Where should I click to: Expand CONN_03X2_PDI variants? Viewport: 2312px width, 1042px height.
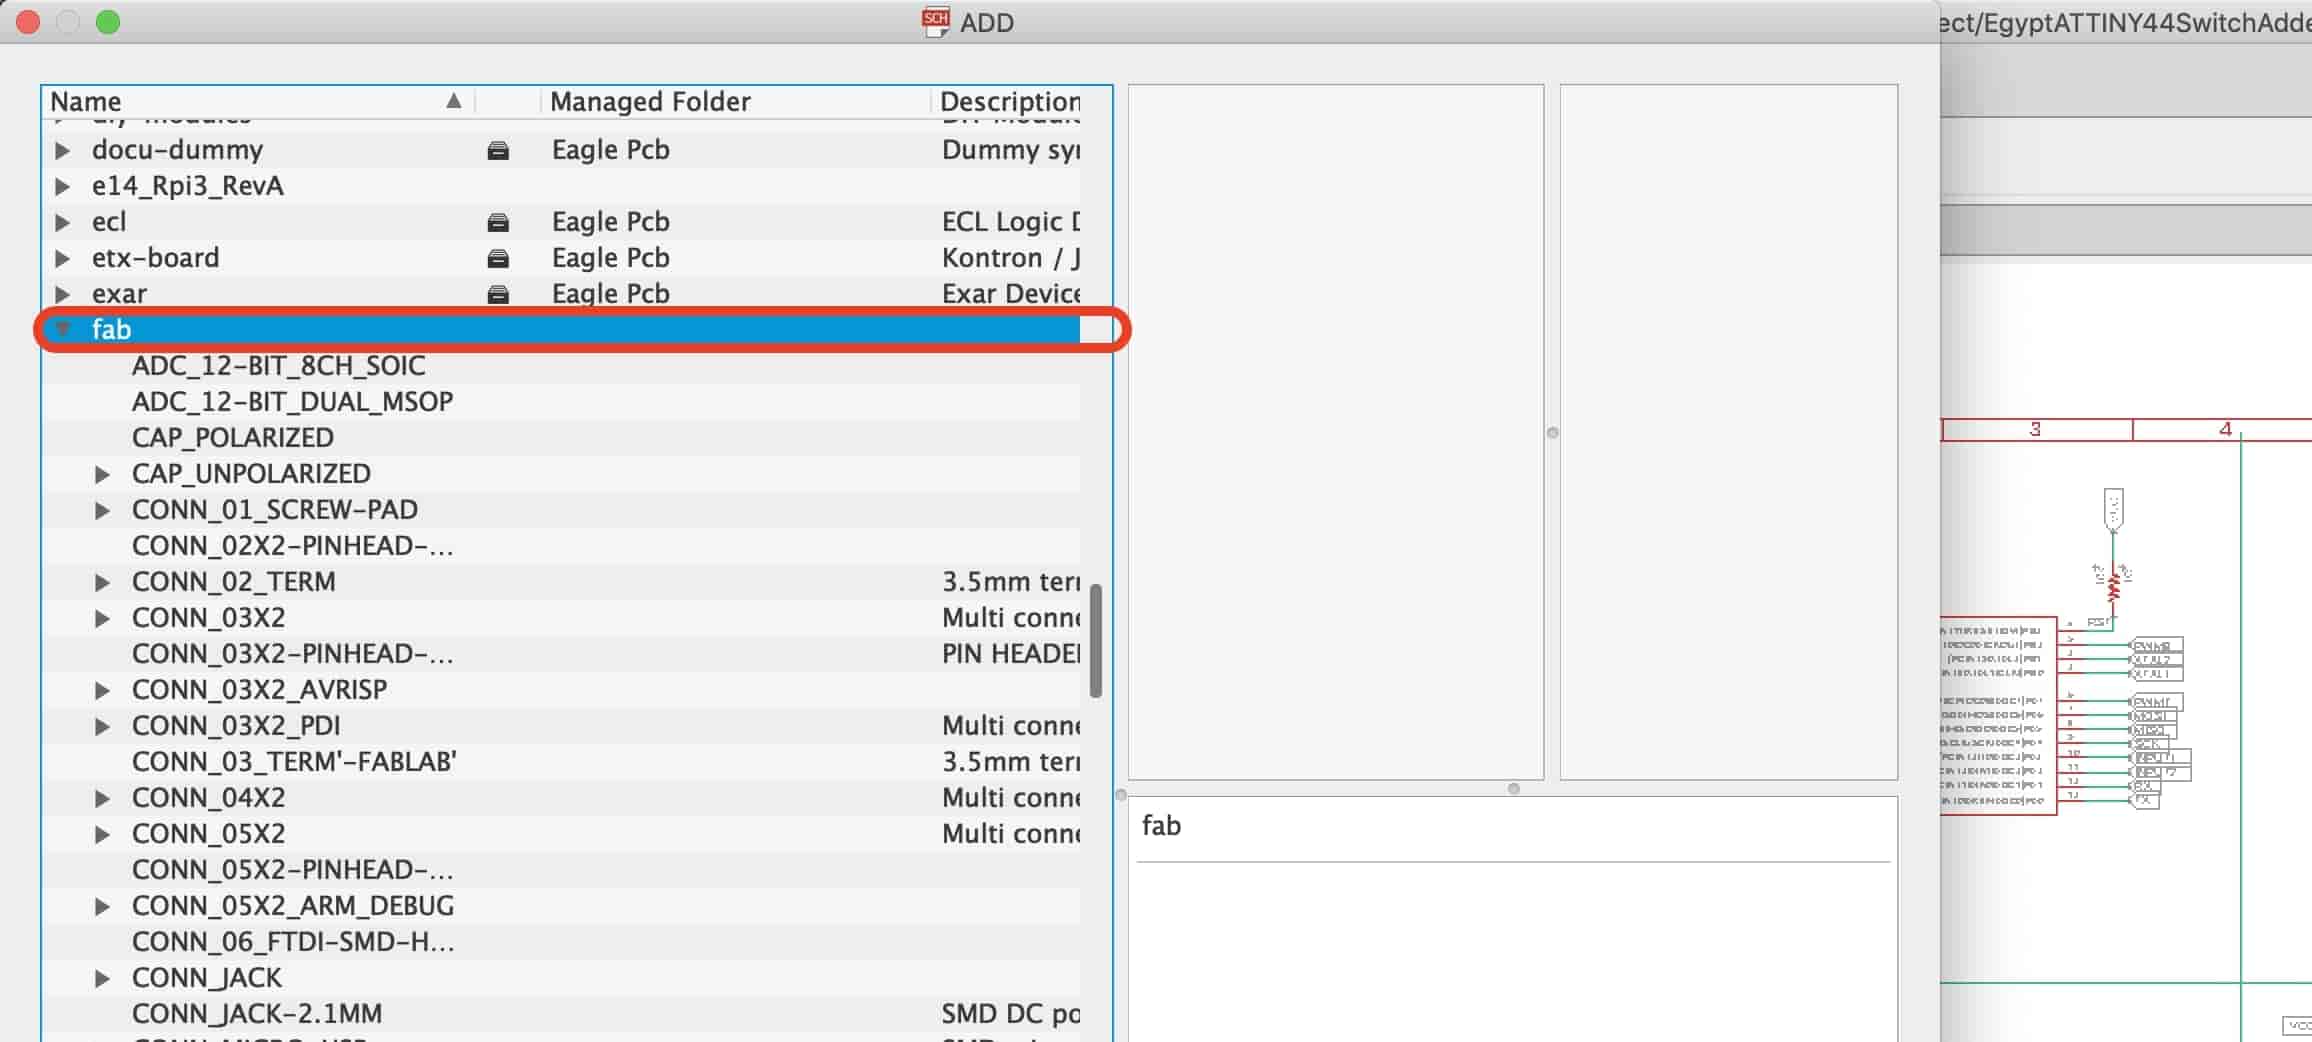(x=102, y=726)
